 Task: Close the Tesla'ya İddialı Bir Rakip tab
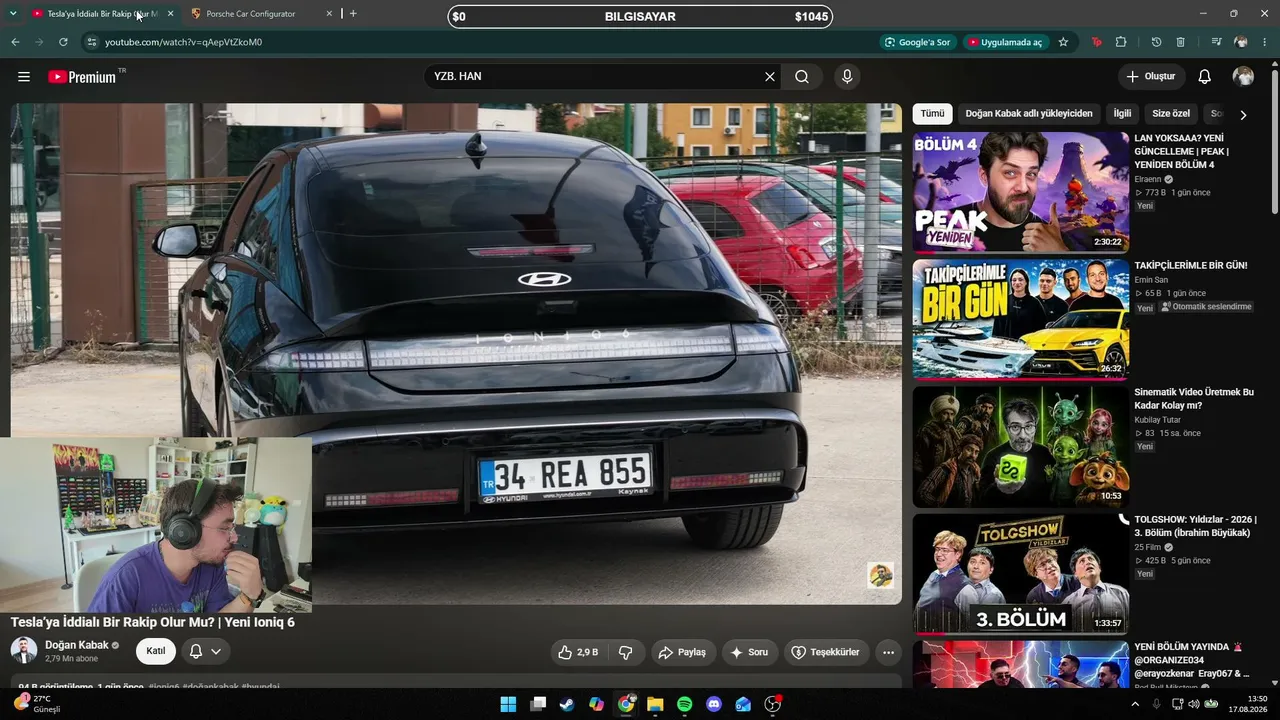click(x=170, y=14)
